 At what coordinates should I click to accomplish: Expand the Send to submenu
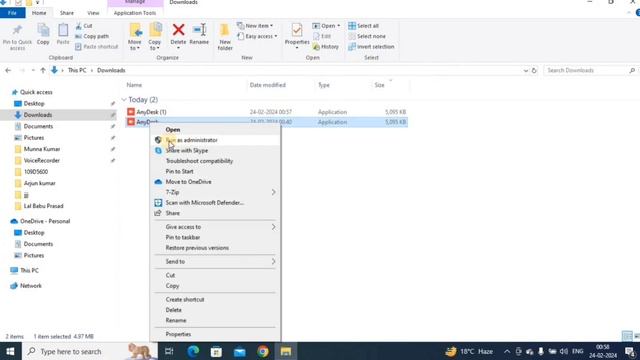[216, 262]
